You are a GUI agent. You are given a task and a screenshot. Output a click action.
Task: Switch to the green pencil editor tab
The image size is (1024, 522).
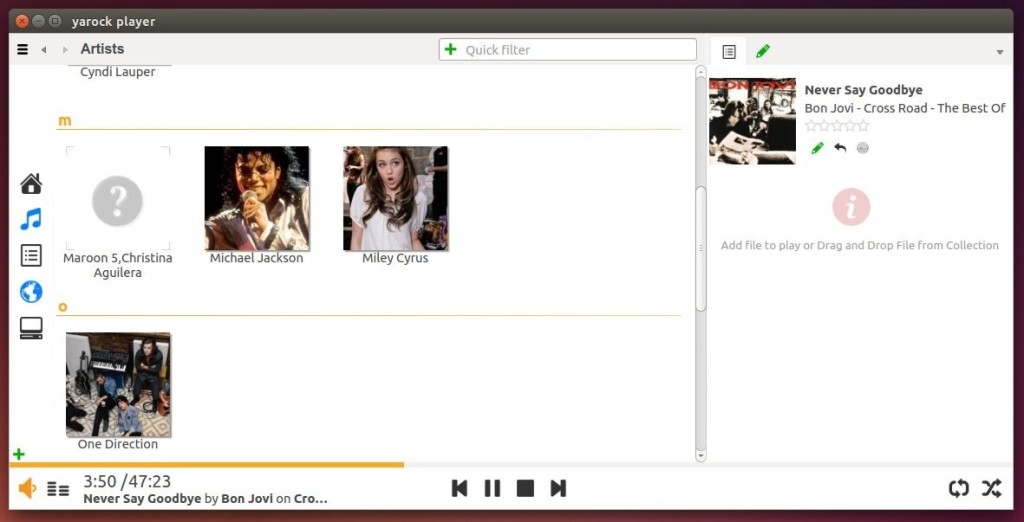point(762,51)
